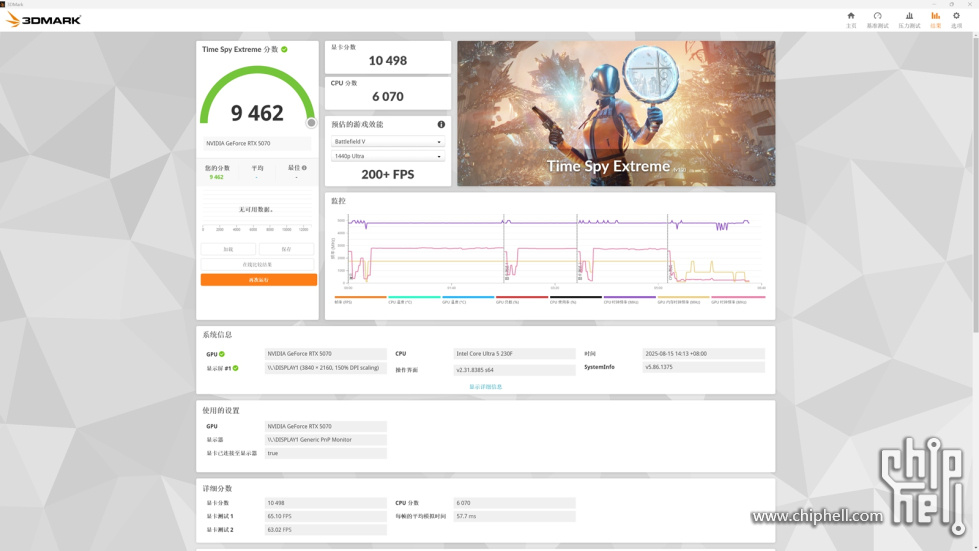Open the game dropdown showing Battlefield V
Viewport: 979px width, 551px height.
pyautogui.click(x=387, y=142)
